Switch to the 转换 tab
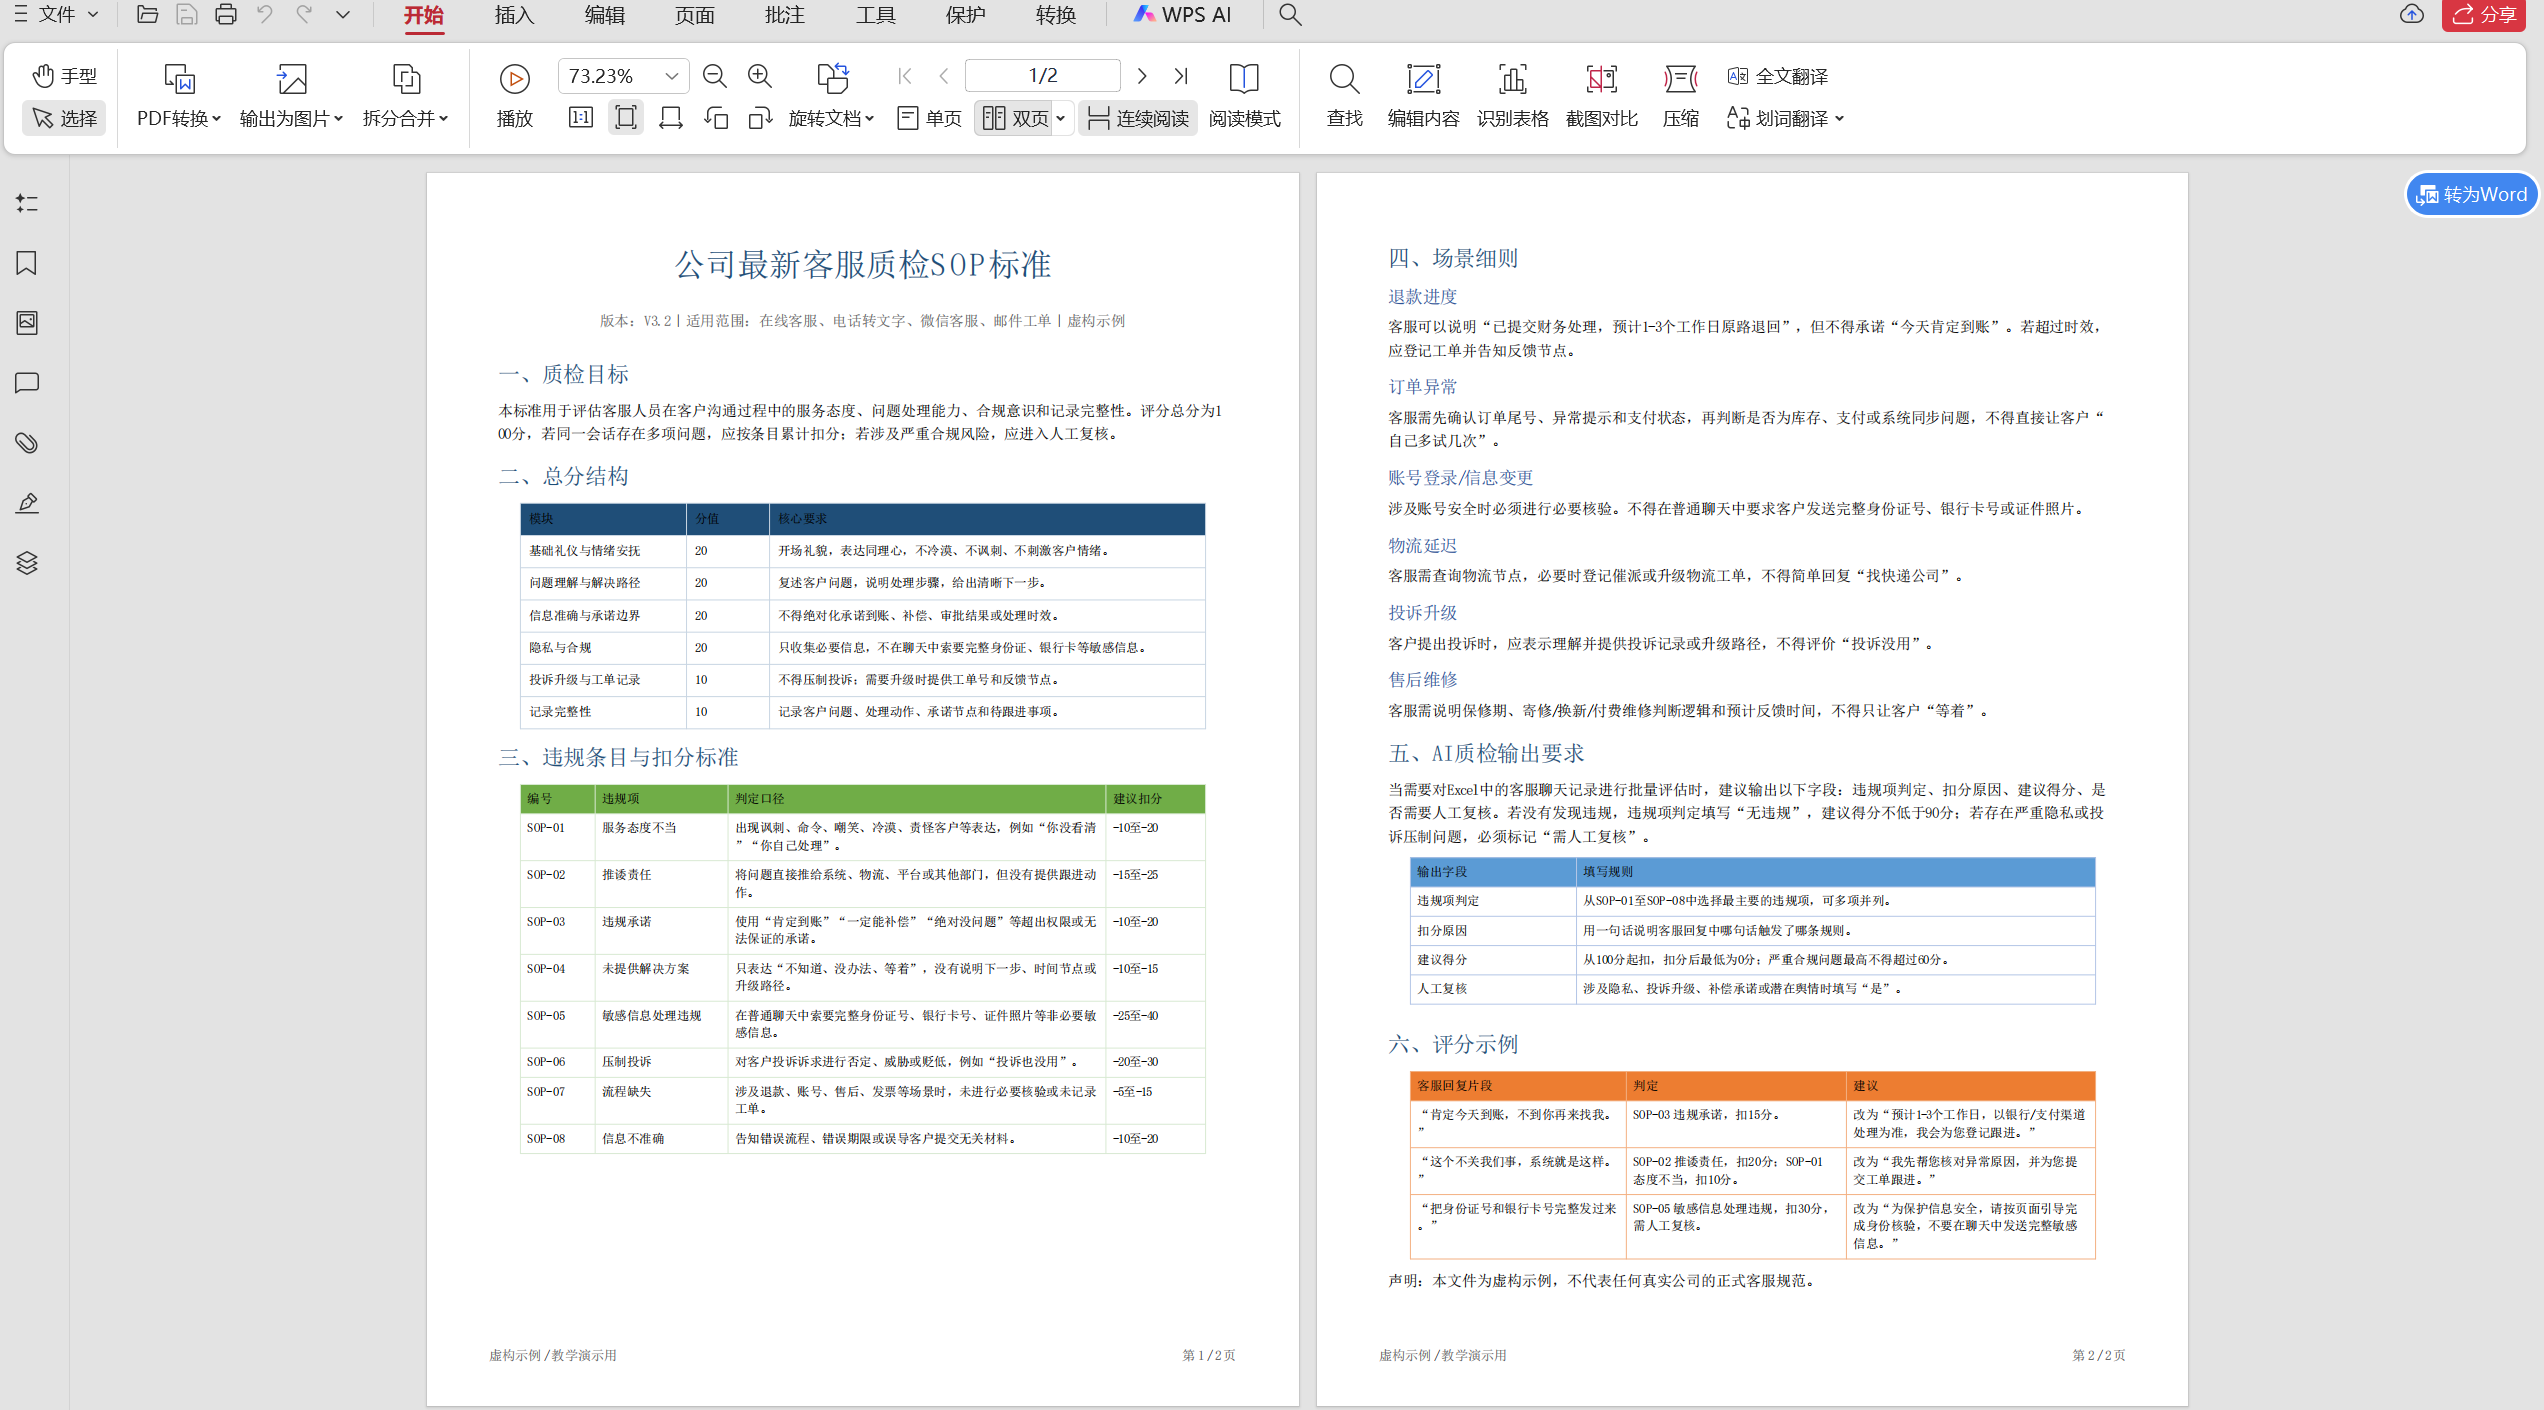This screenshot has width=2544, height=1410. click(1055, 15)
